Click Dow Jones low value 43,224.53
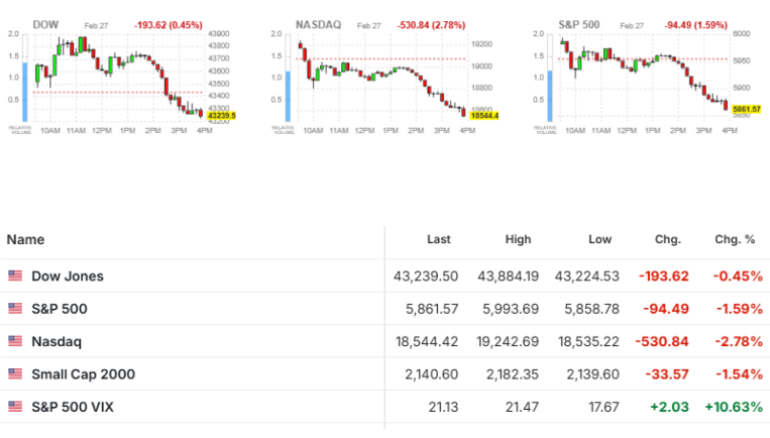 (x=587, y=276)
